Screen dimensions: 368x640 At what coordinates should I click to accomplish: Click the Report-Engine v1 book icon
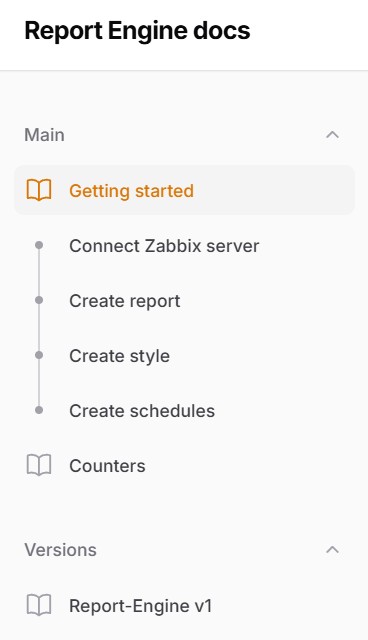[39, 605]
